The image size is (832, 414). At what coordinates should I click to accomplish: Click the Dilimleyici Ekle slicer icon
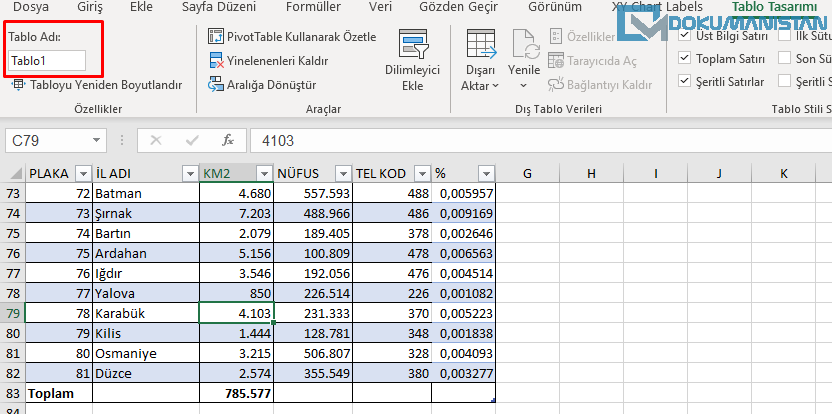[413, 44]
